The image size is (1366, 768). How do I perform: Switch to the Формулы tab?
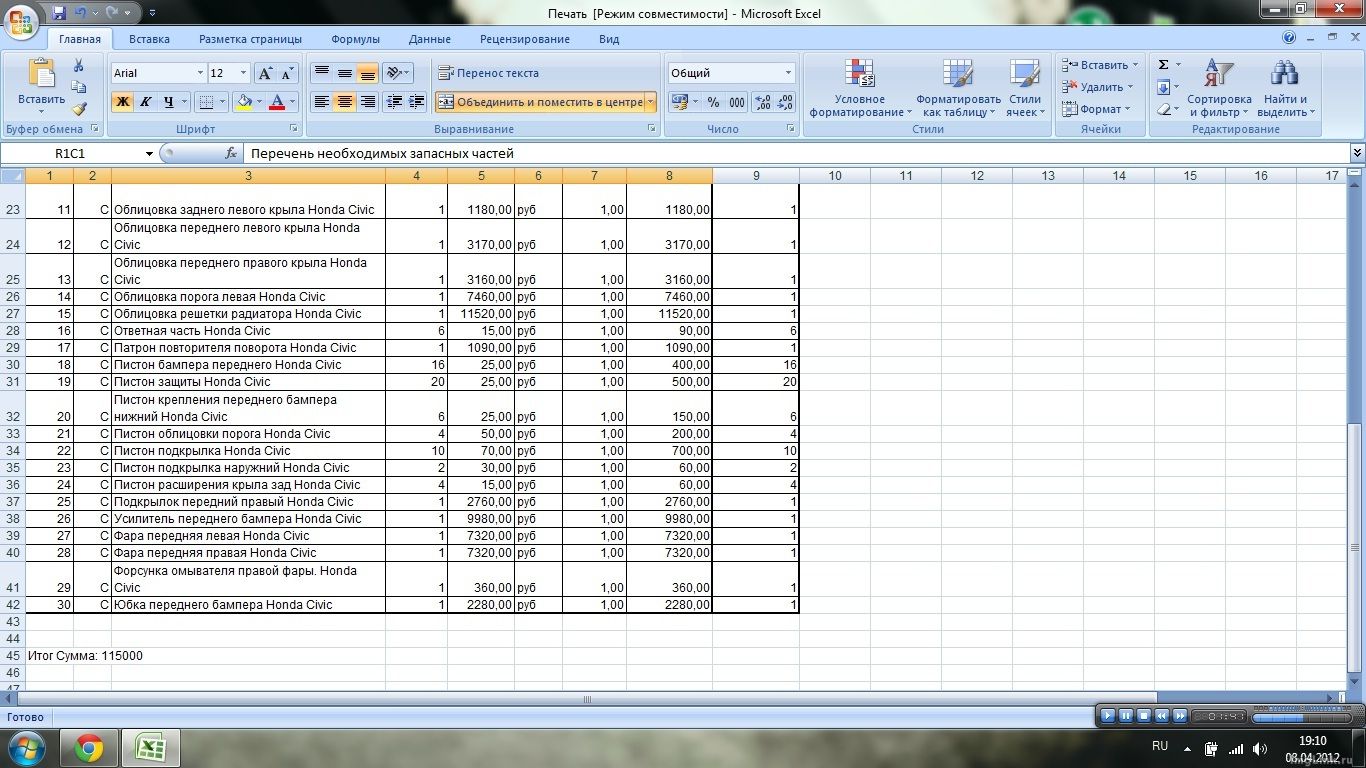pos(355,39)
